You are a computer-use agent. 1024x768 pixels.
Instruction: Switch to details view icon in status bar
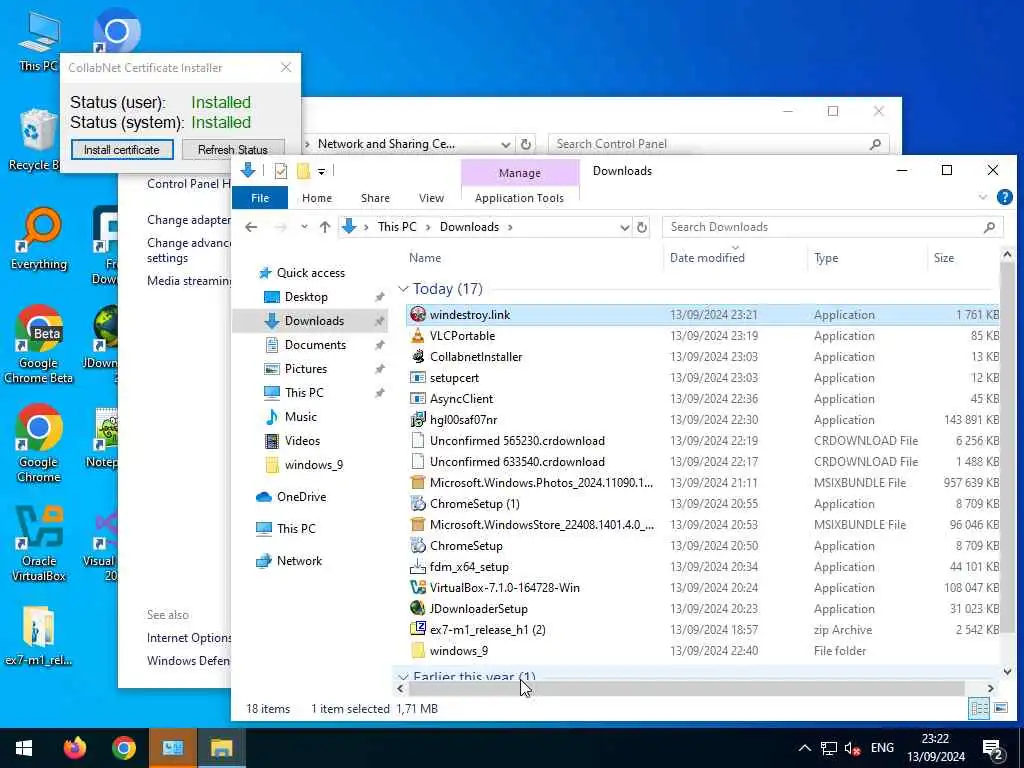pyautogui.click(x=978, y=708)
